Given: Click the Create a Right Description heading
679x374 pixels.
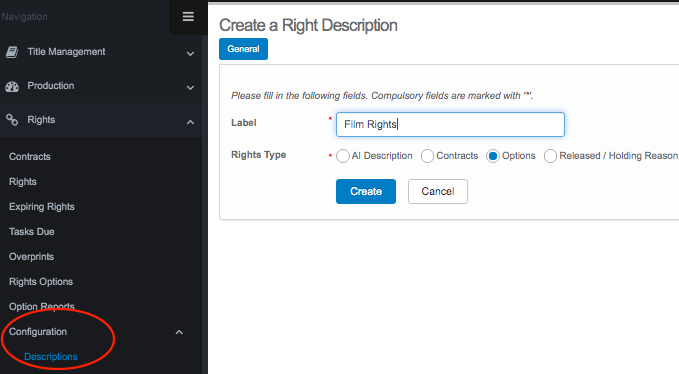Looking at the screenshot, I should click(308, 26).
